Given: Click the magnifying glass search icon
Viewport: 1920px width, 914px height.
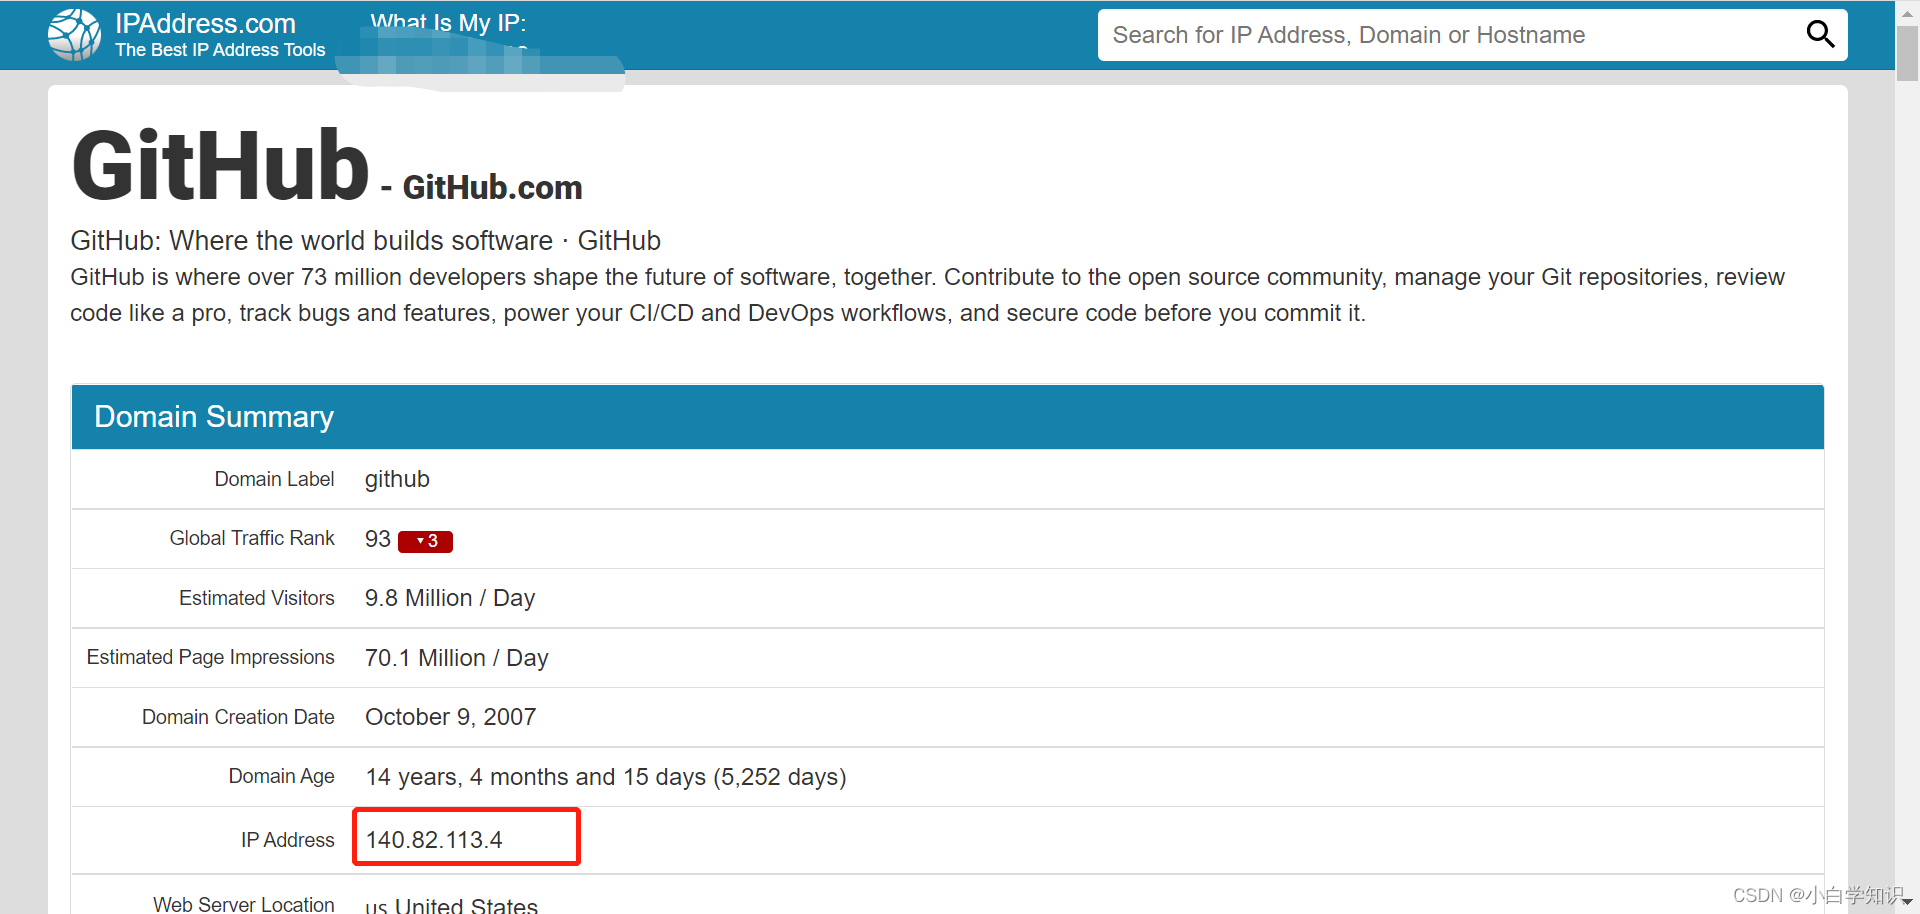Looking at the screenshot, I should pyautogui.click(x=1820, y=35).
